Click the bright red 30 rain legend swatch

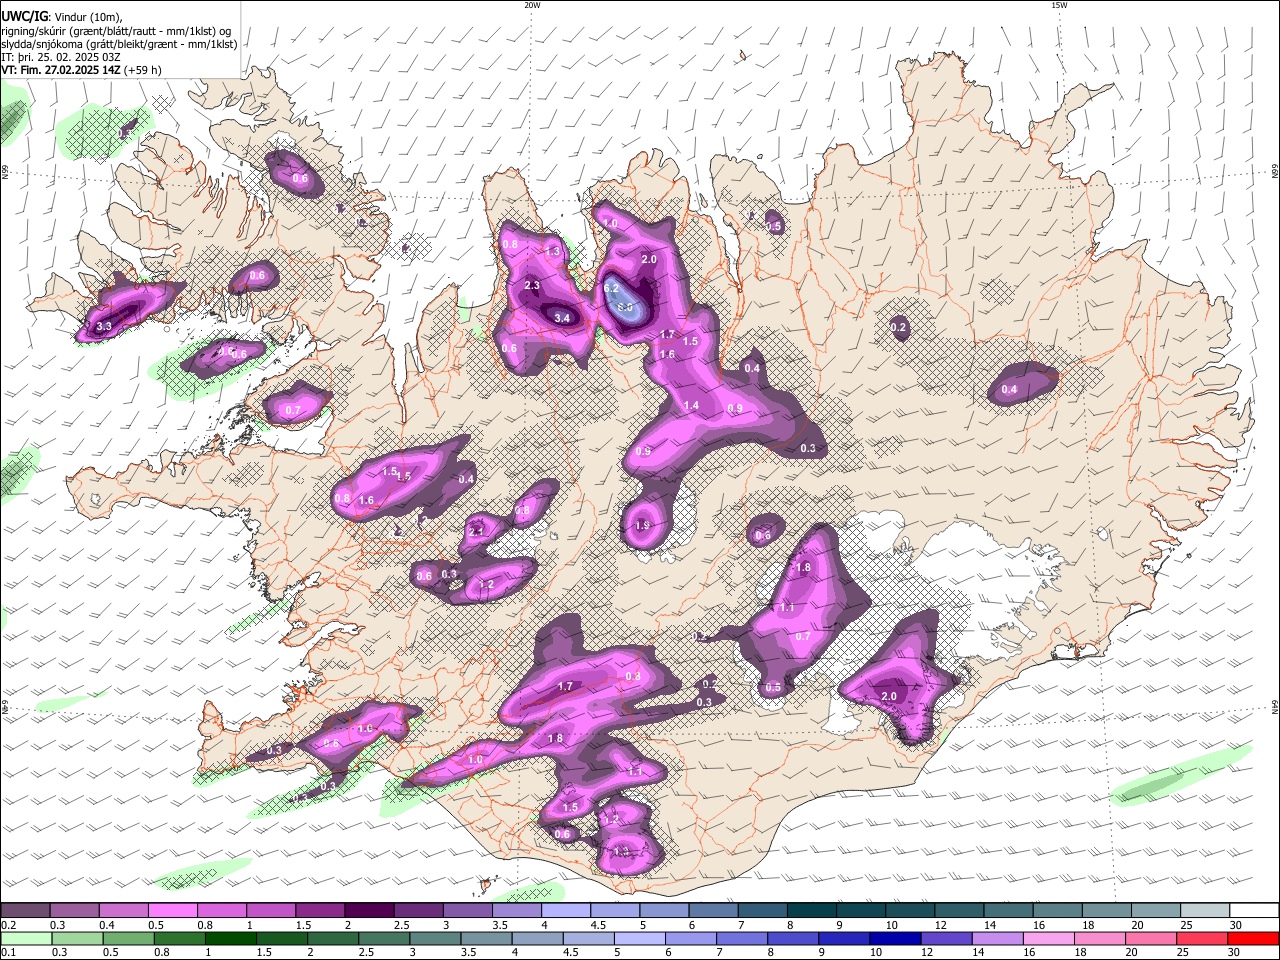[1254, 939]
